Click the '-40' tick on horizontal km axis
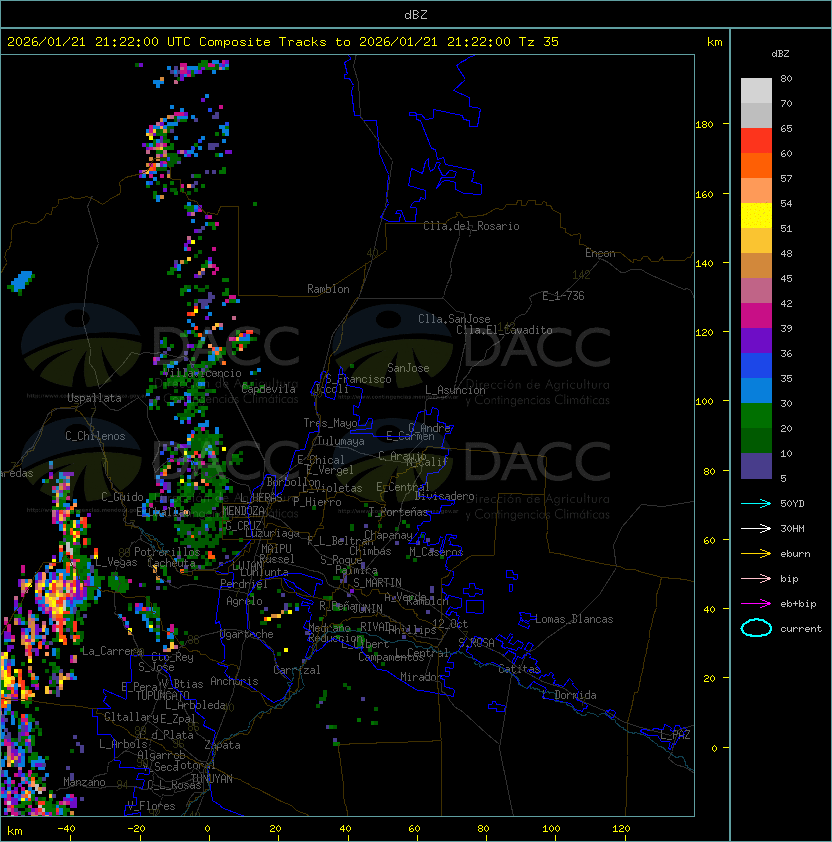Screen dimensions: 832x842 (67, 829)
